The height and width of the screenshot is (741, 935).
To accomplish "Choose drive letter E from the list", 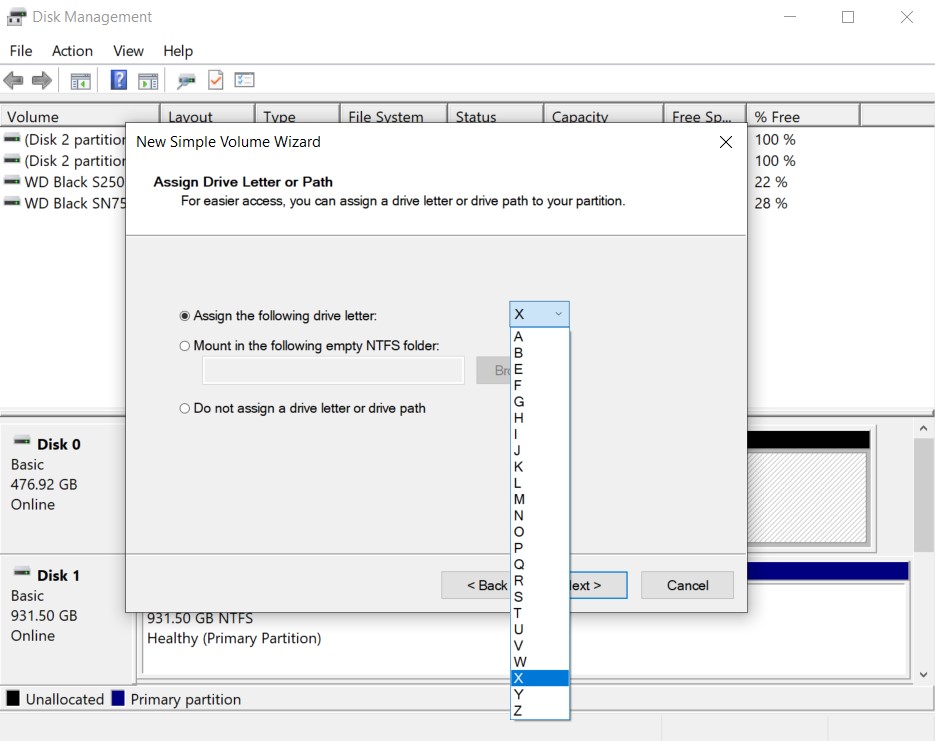I will coord(540,369).
